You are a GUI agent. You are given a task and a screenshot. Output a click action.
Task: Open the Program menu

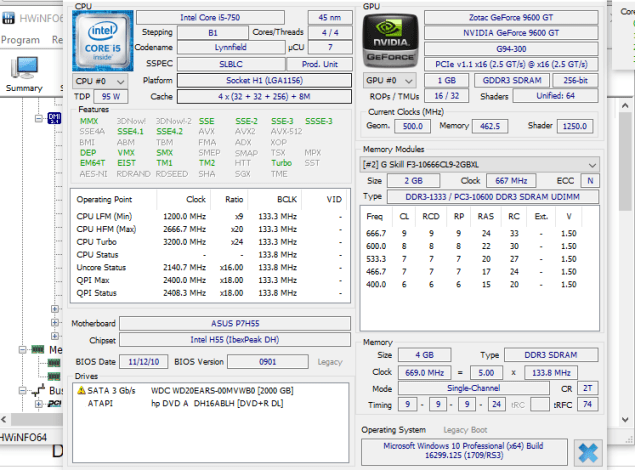coord(20,40)
